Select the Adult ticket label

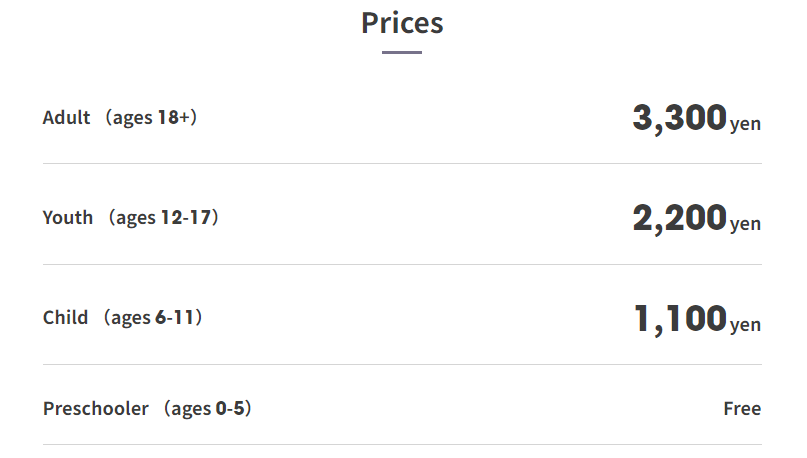[x=66, y=117]
